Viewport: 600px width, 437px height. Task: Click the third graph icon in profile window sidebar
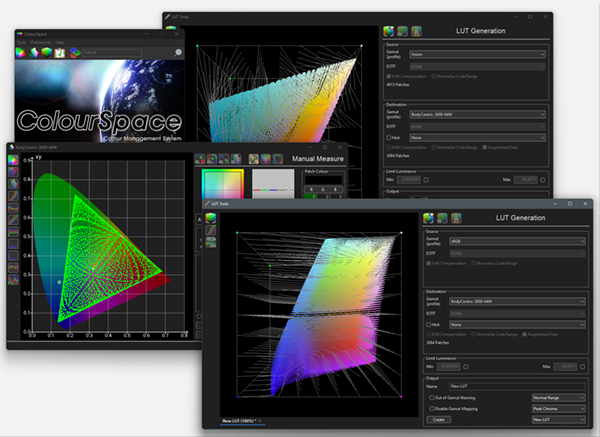[x=13, y=184]
